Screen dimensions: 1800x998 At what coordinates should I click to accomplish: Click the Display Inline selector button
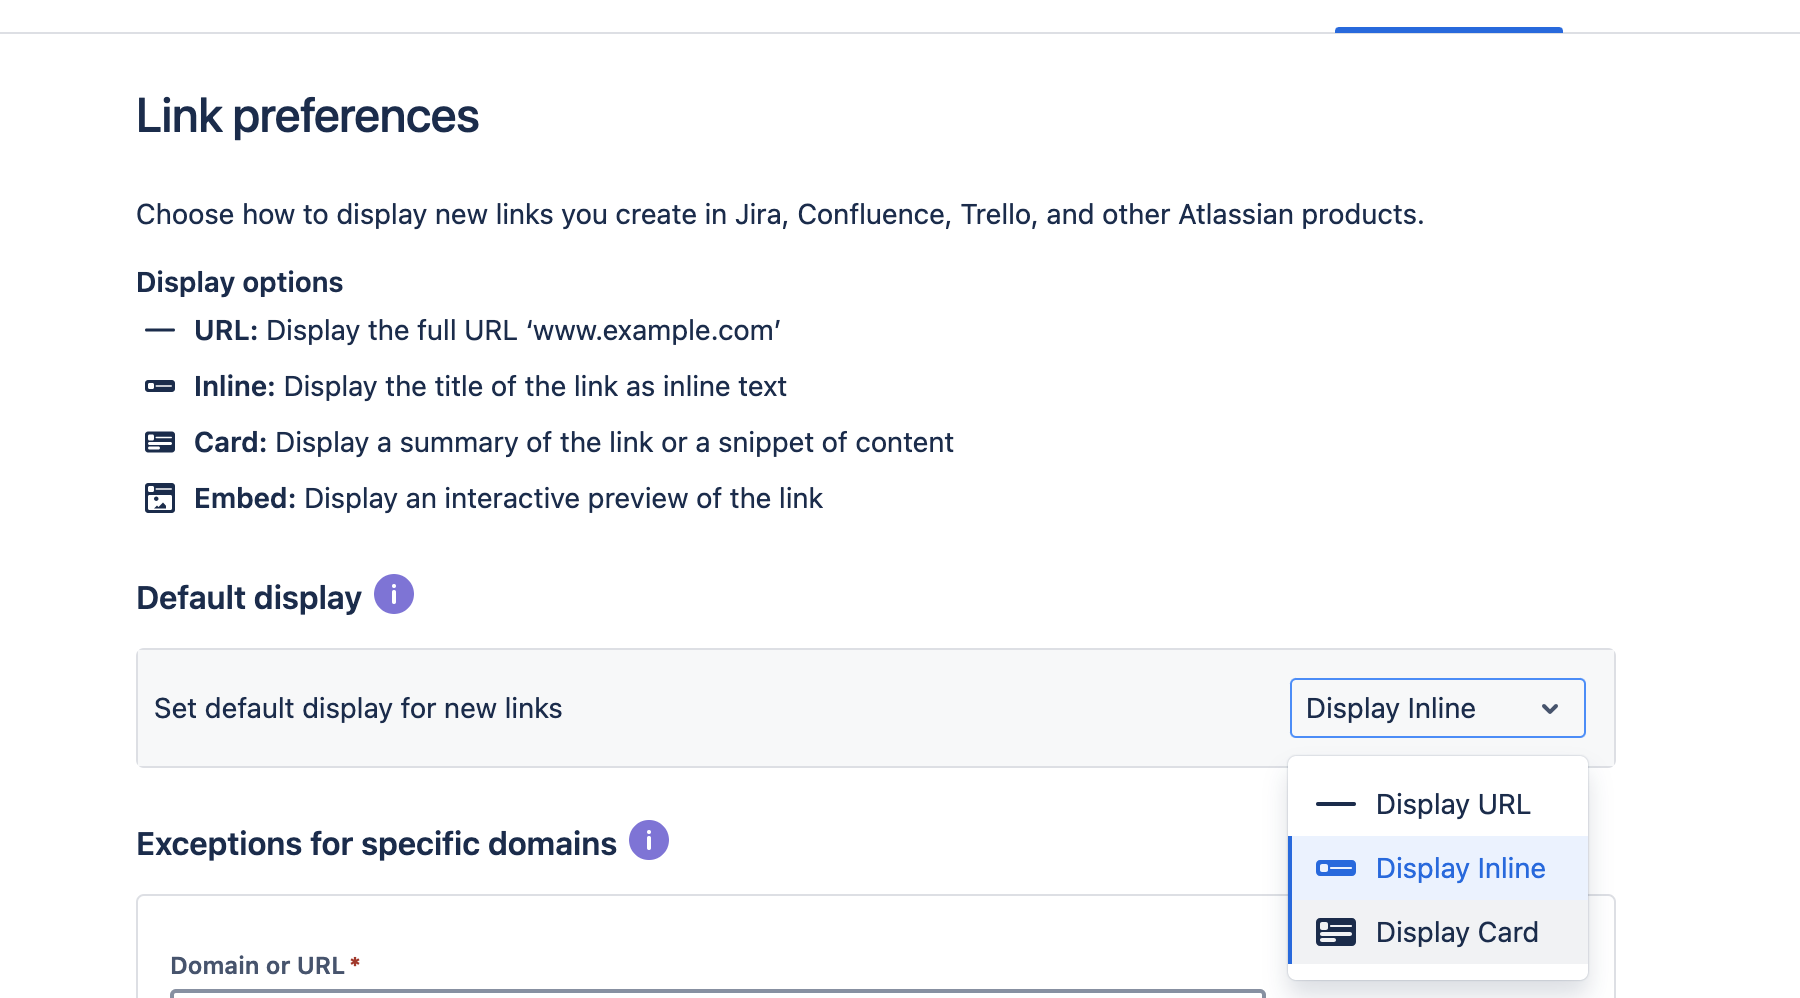tap(1437, 708)
